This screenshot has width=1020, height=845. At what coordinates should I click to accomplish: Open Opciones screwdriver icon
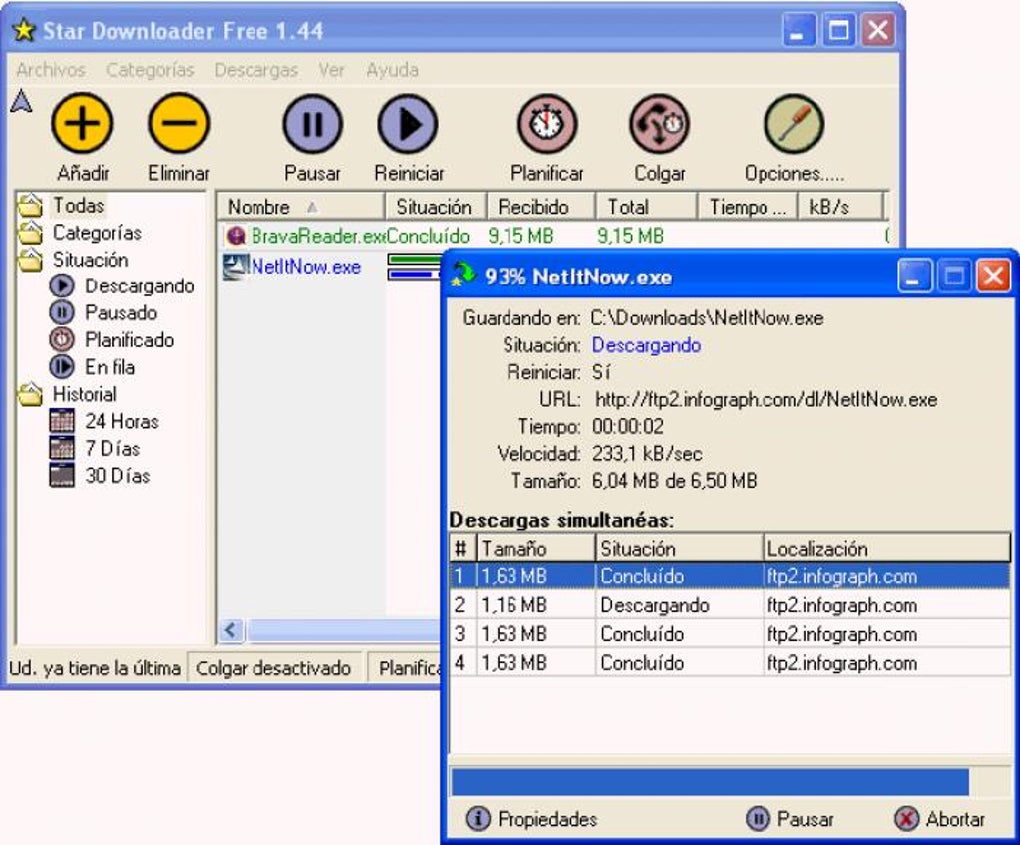click(x=794, y=124)
